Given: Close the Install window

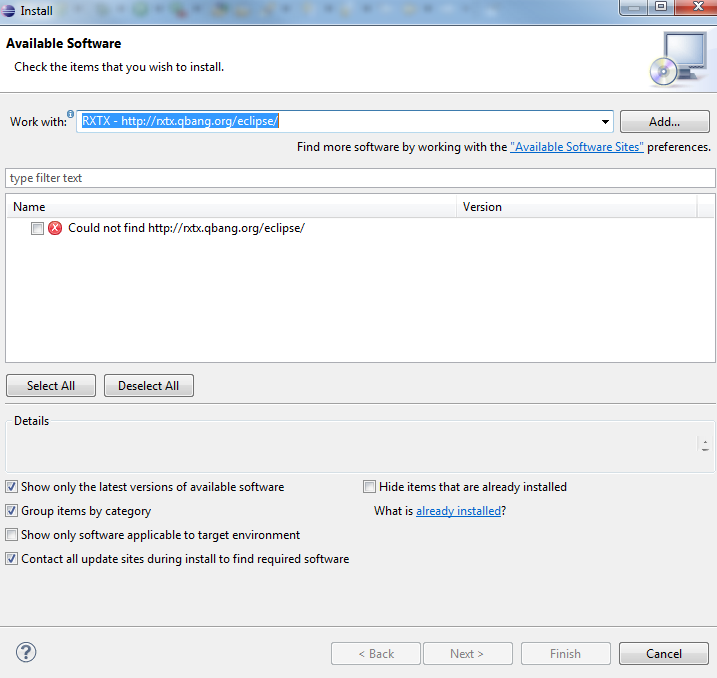Looking at the screenshot, I should (x=697, y=7).
